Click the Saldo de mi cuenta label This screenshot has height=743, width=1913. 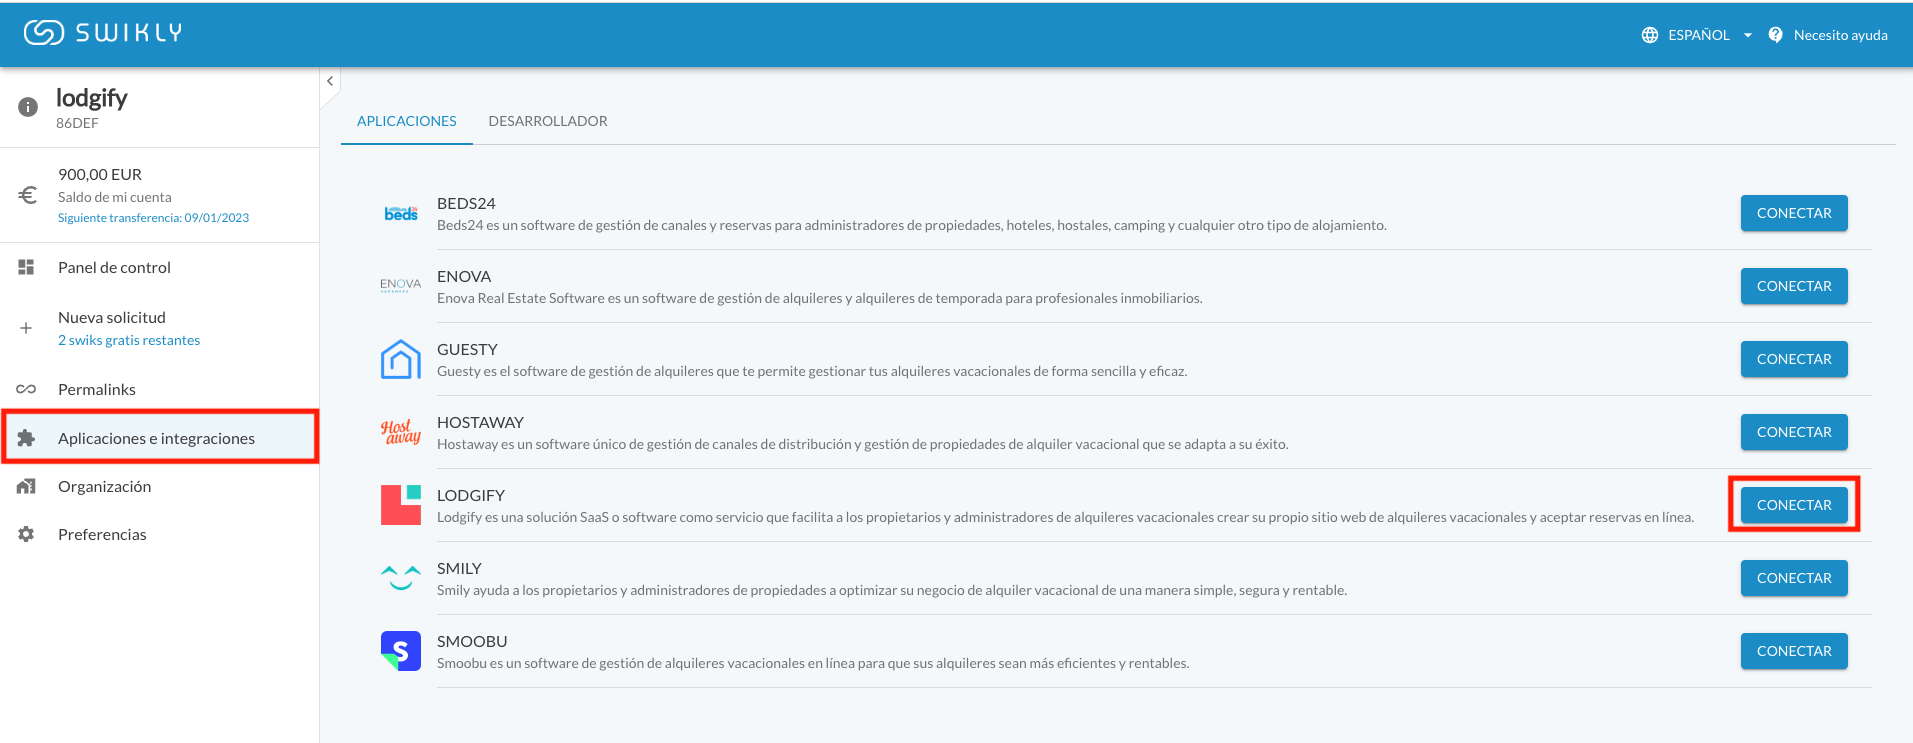pyautogui.click(x=115, y=197)
